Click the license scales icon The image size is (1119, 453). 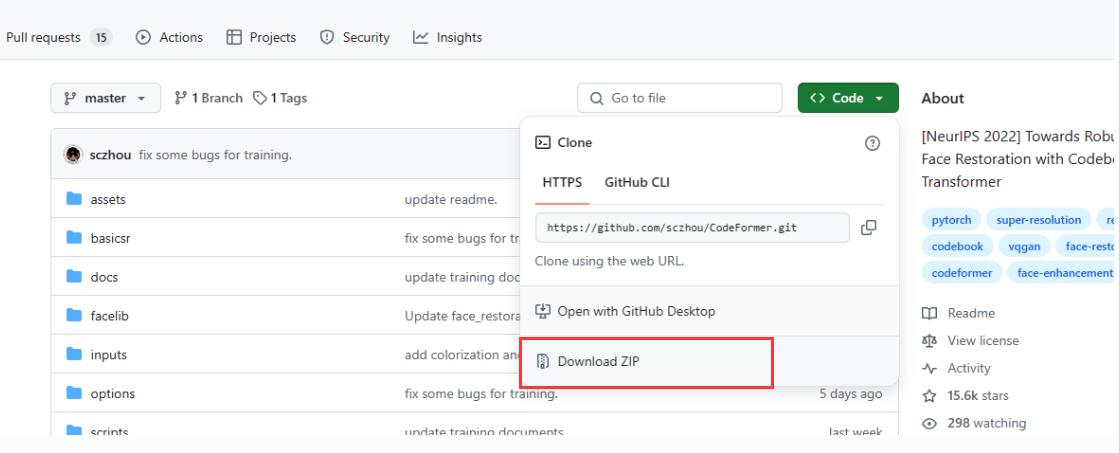(x=929, y=341)
